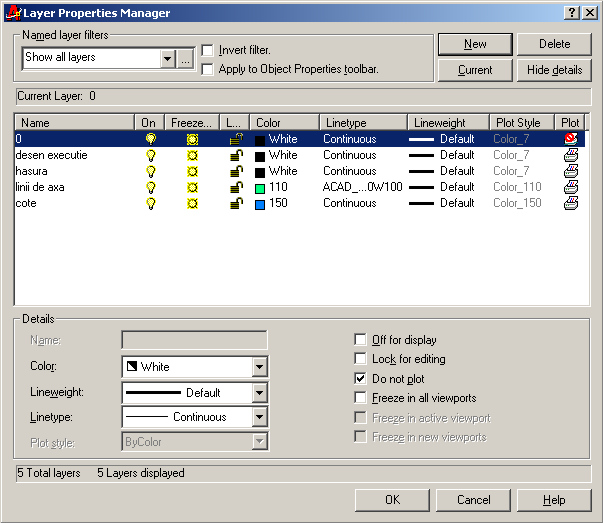Sort by the Freeze column header
603x523 pixels.
point(192,123)
